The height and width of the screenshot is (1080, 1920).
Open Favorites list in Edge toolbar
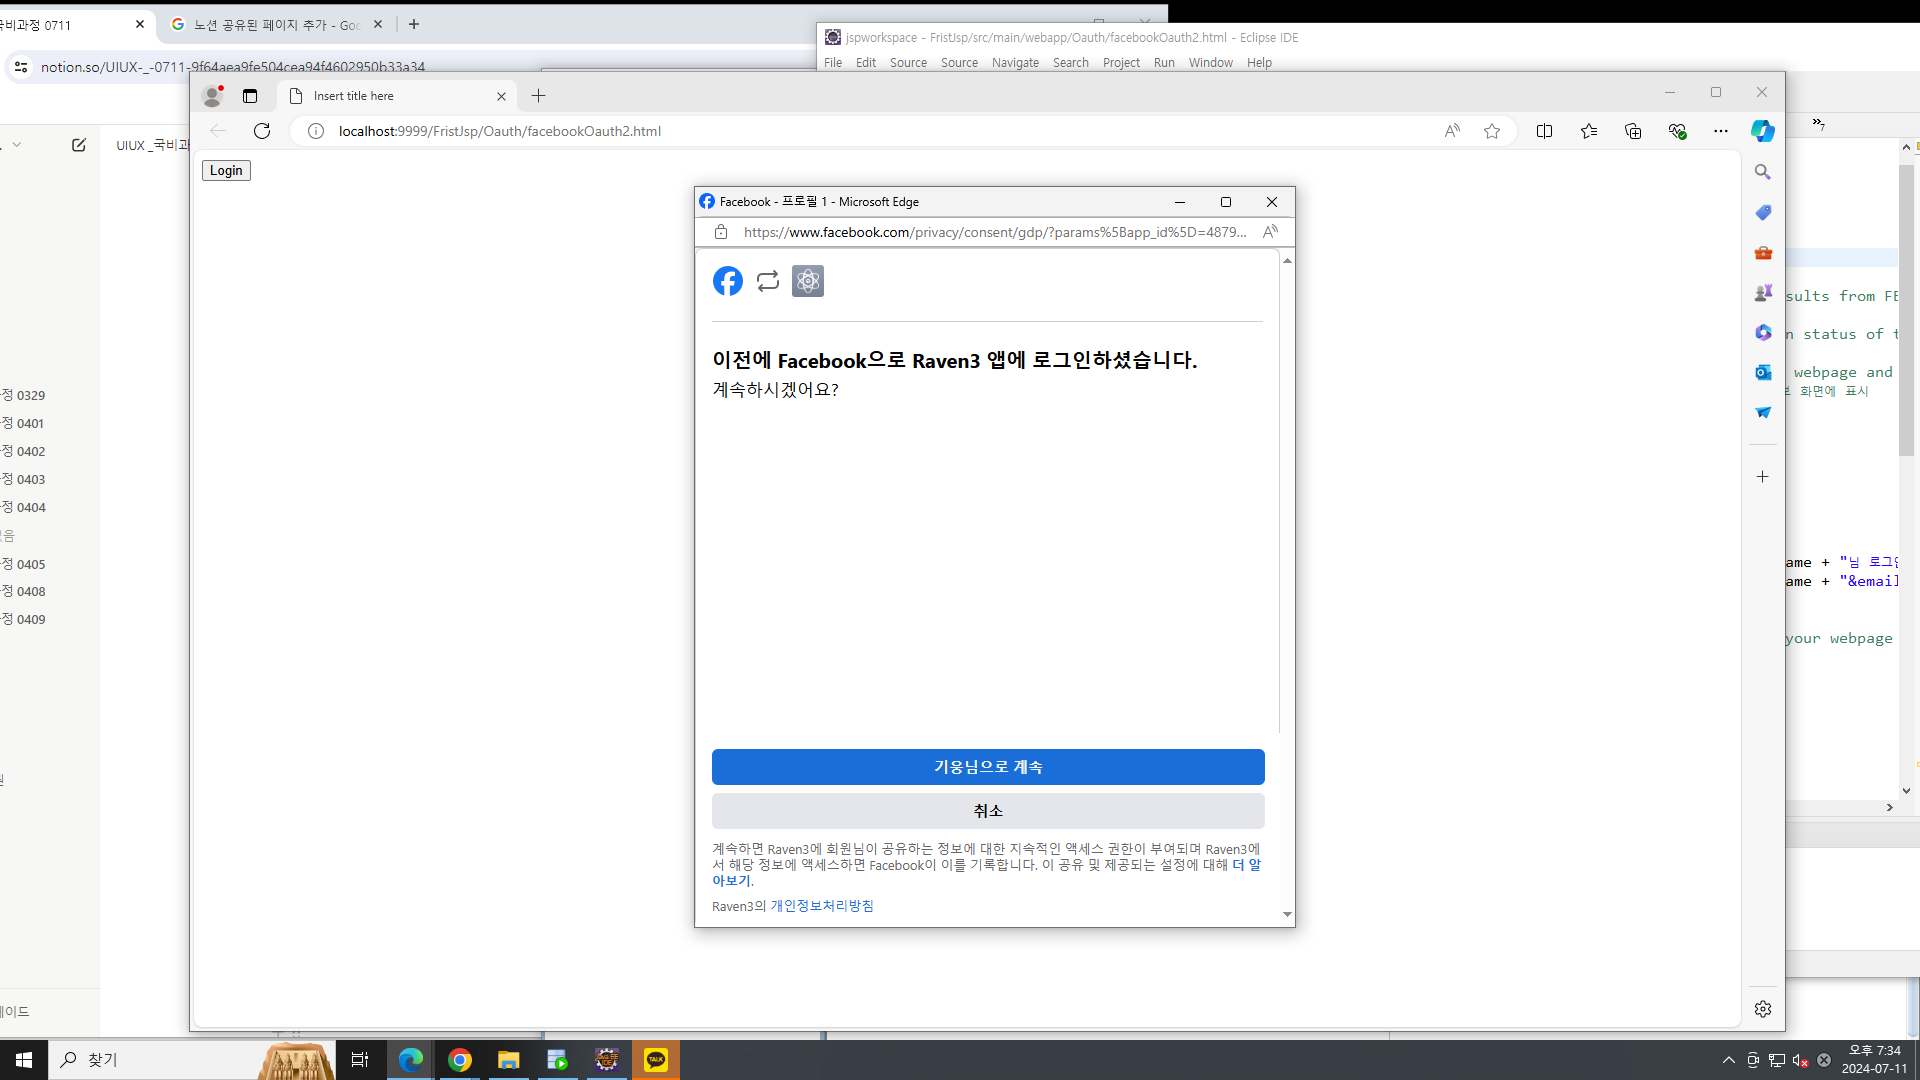tap(1589, 131)
